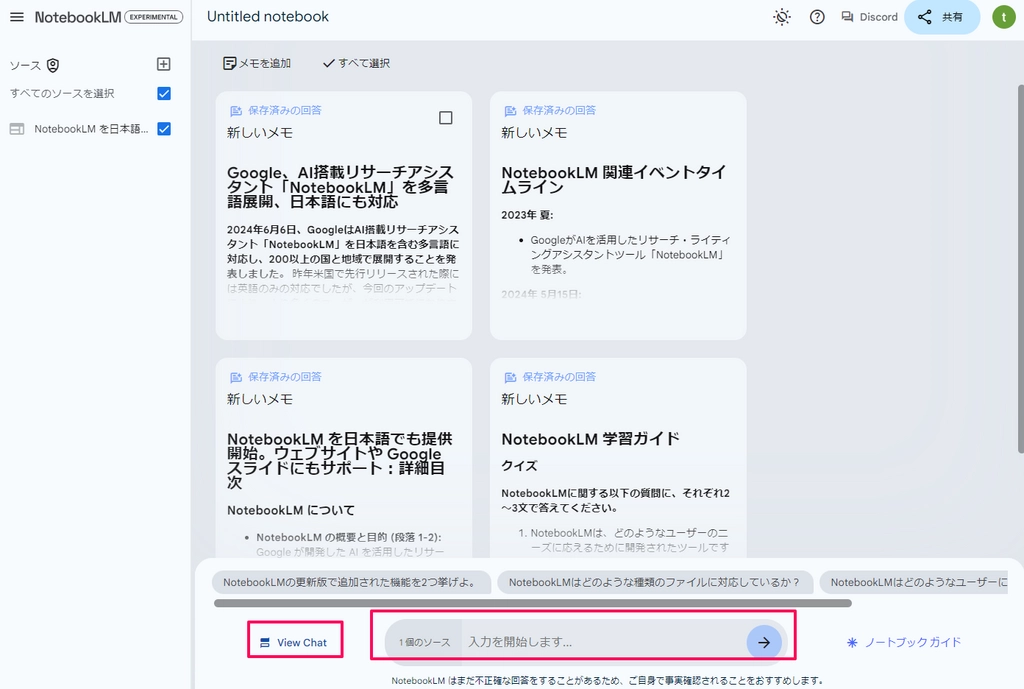Screen dimensions: 1024x689
Task: Click the Untitled notebook title
Action: click(268, 17)
